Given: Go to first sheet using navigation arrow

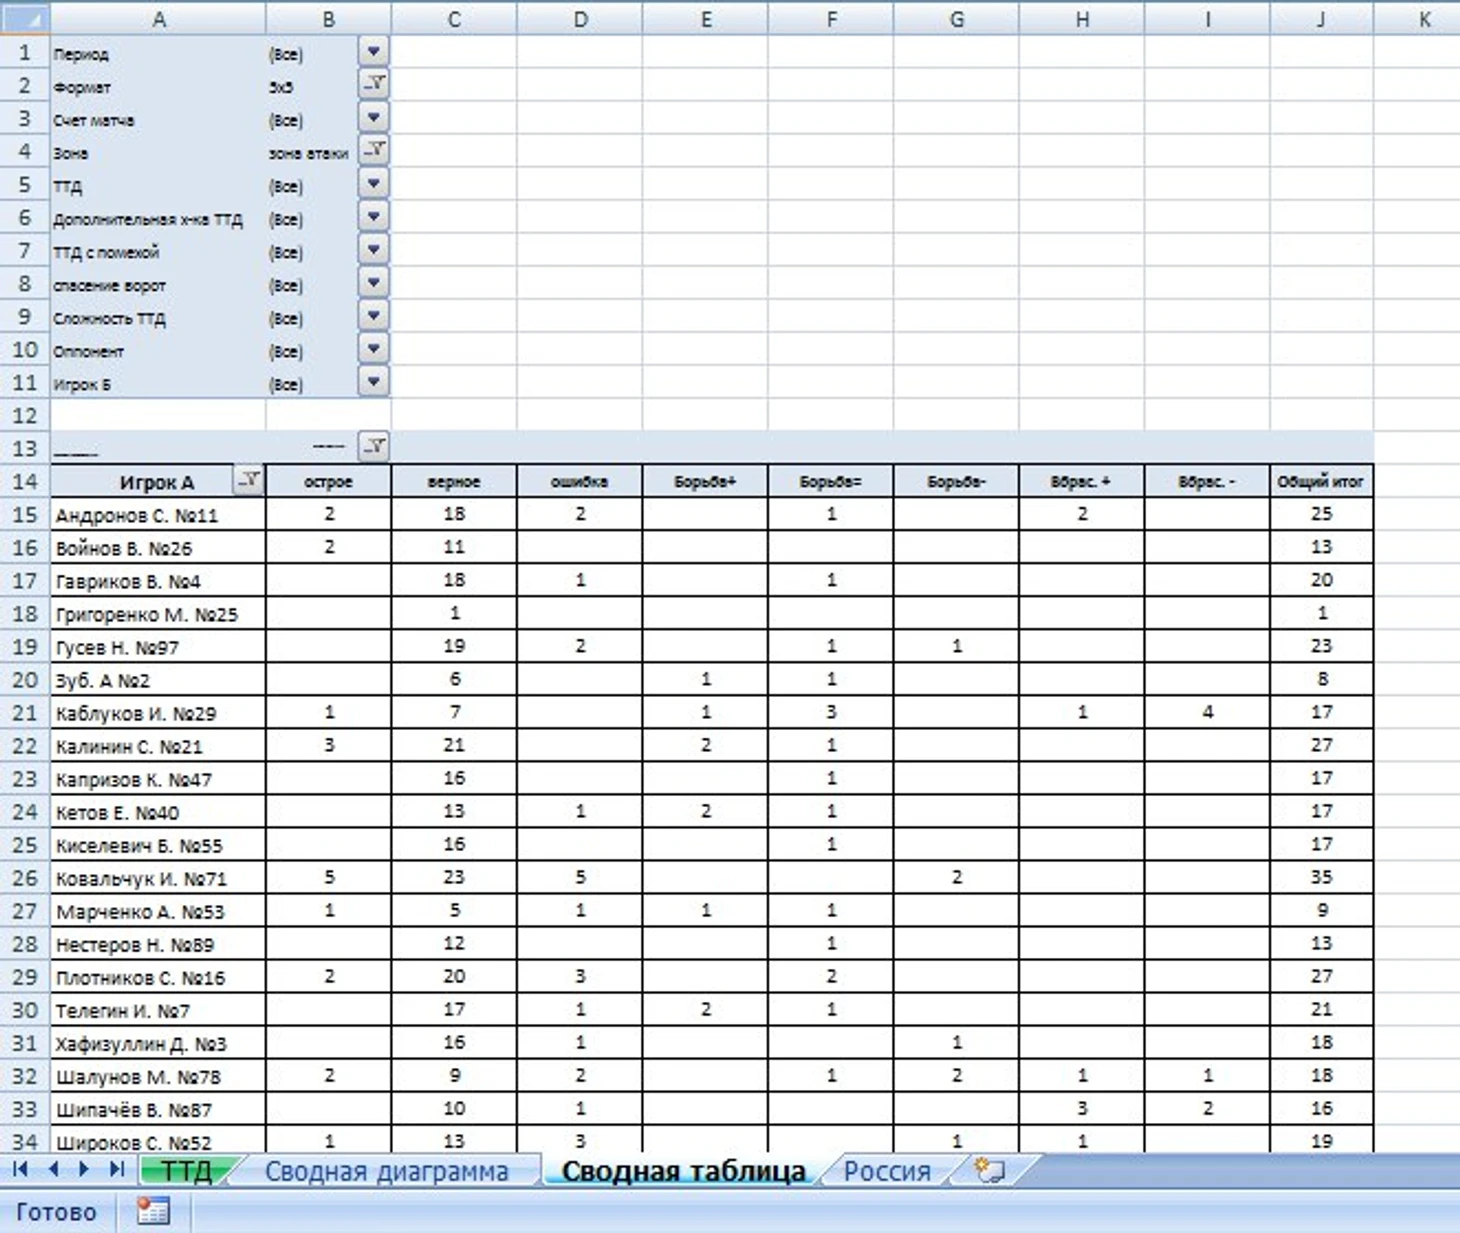Looking at the screenshot, I should click(20, 1169).
